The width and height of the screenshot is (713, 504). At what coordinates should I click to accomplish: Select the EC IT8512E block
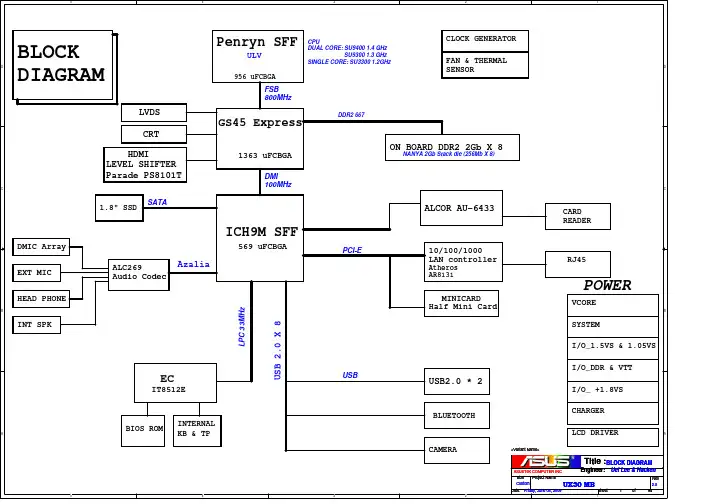tap(175, 383)
